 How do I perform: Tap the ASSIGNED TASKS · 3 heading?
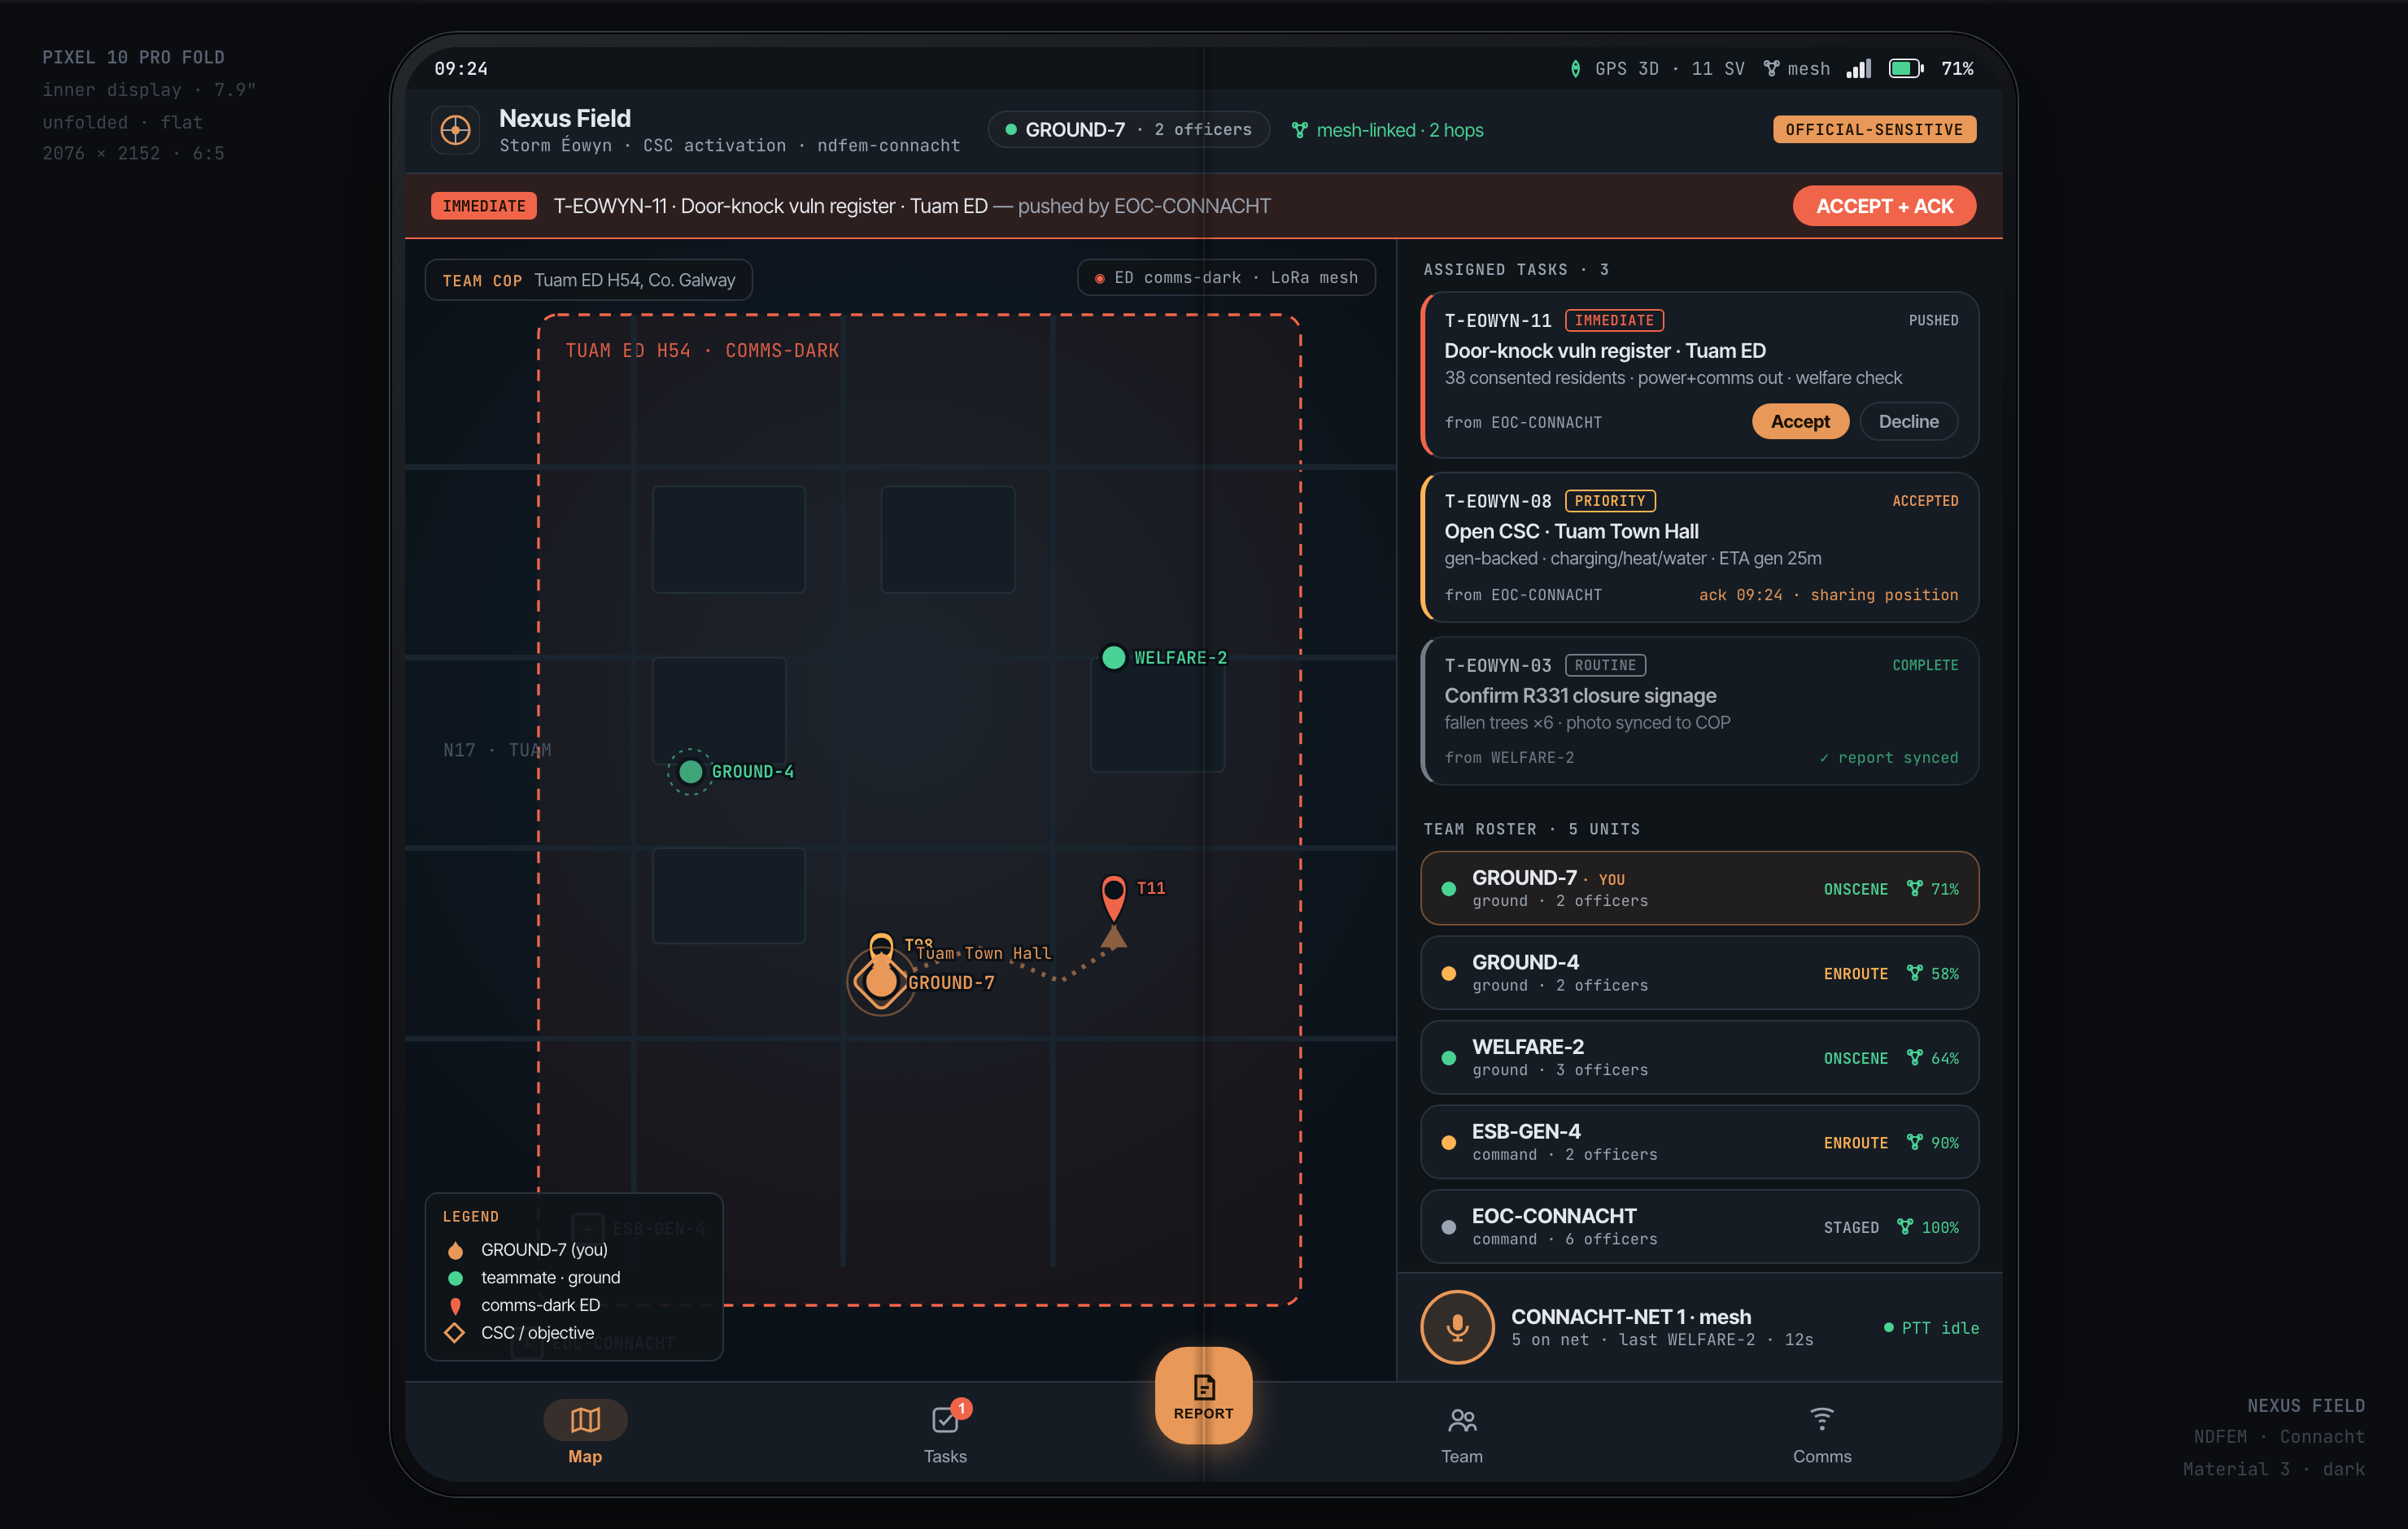coord(1516,270)
